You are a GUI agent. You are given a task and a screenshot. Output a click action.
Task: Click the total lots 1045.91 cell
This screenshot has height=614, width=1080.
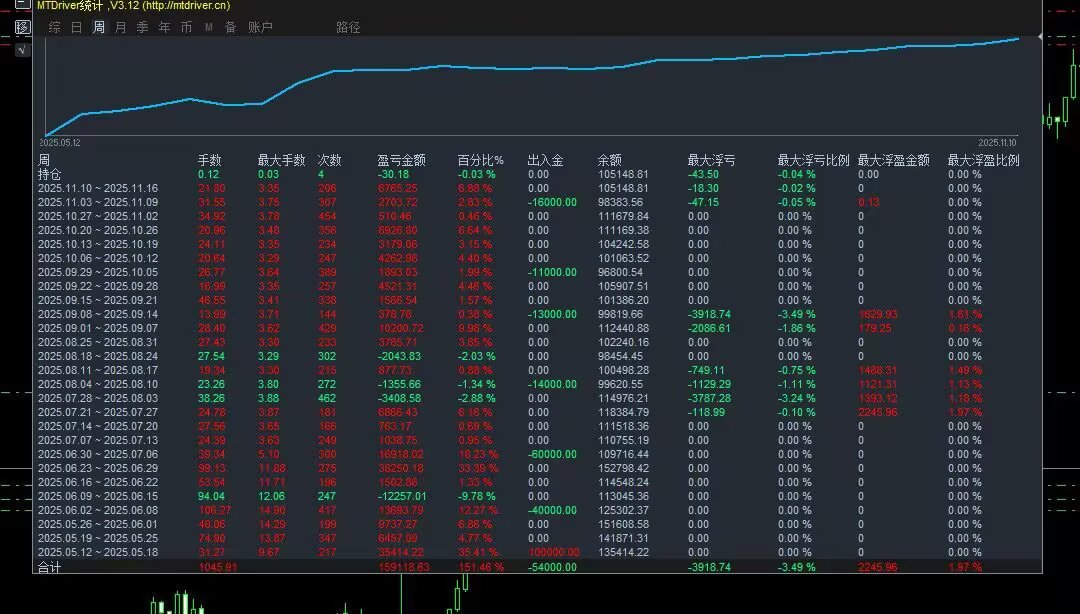218,567
